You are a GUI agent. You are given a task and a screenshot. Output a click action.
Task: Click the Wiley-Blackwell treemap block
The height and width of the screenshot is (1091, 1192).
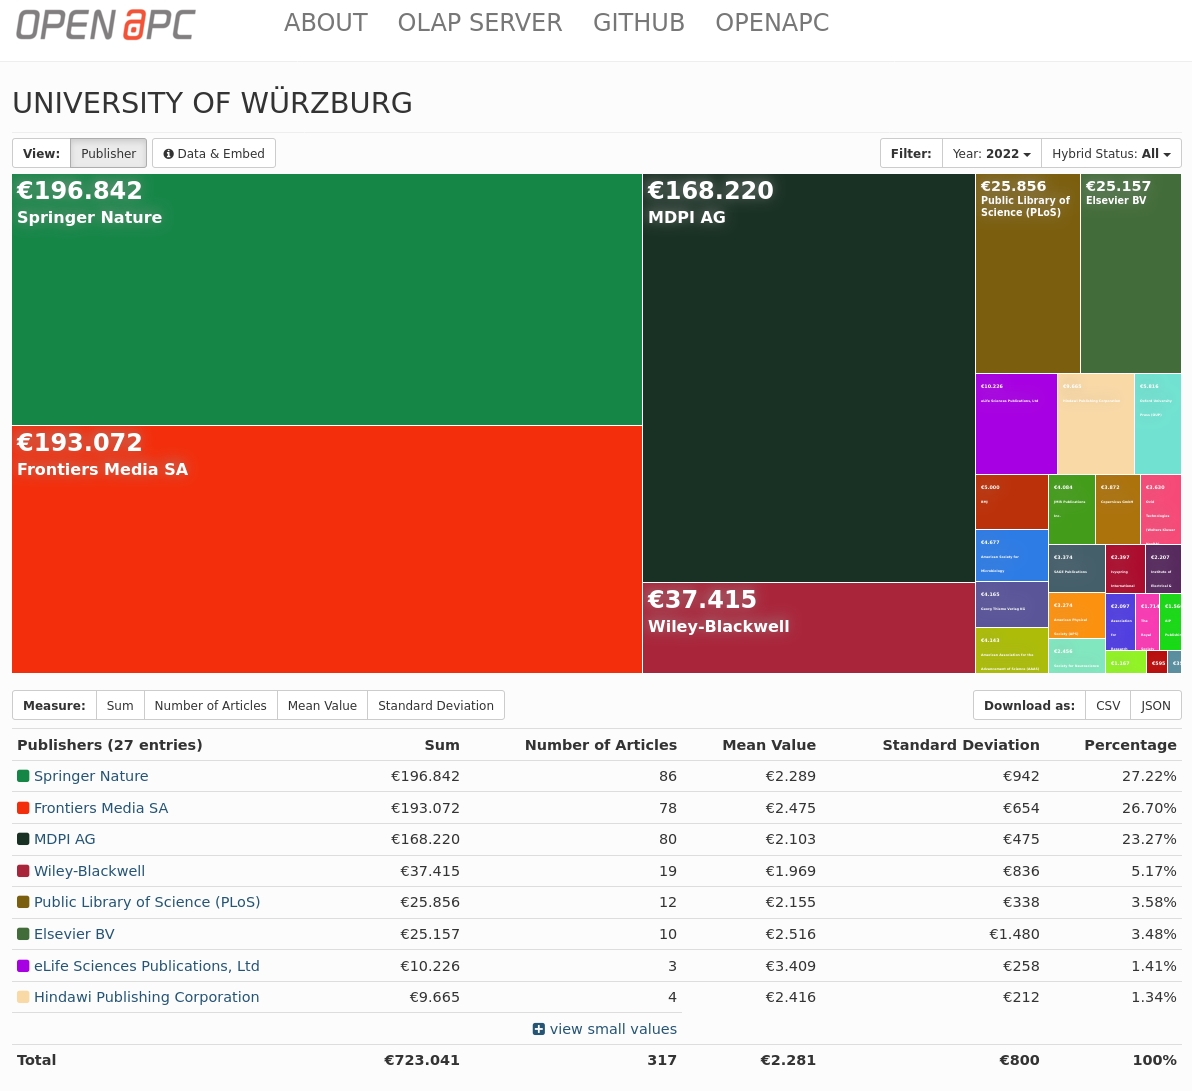click(809, 628)
